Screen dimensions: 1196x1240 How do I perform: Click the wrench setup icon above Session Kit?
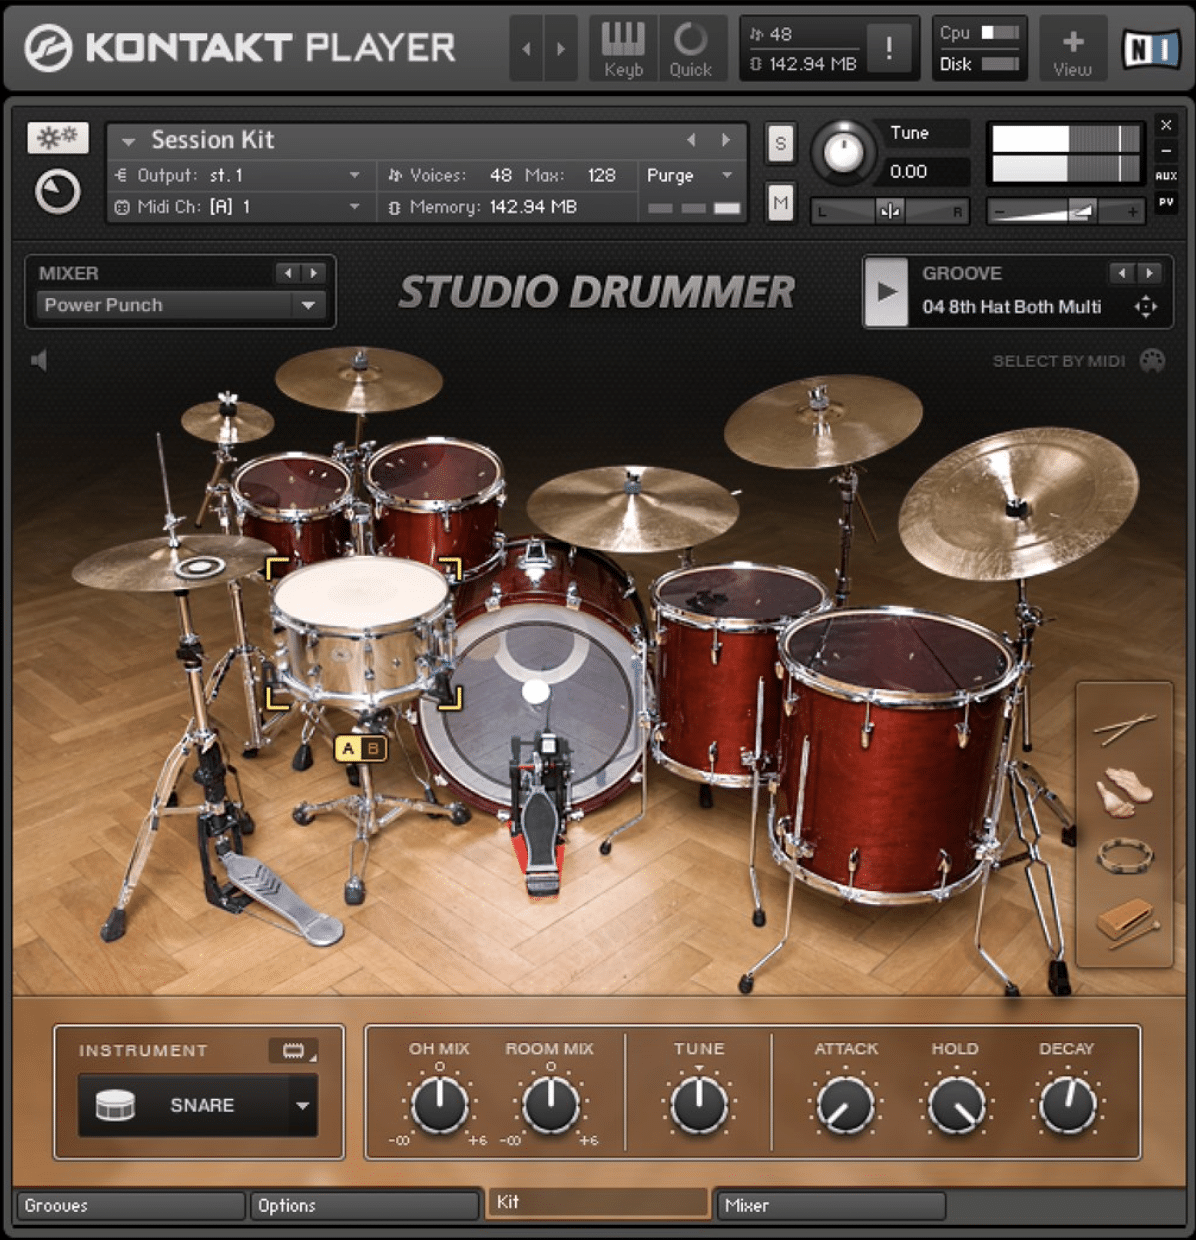pos(57,137)
